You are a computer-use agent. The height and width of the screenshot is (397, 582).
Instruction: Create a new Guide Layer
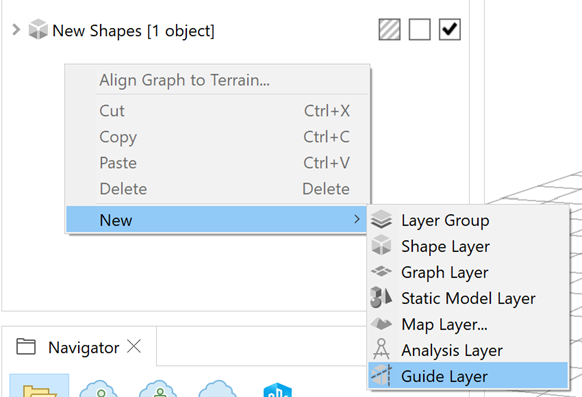[x=468, y=376]
